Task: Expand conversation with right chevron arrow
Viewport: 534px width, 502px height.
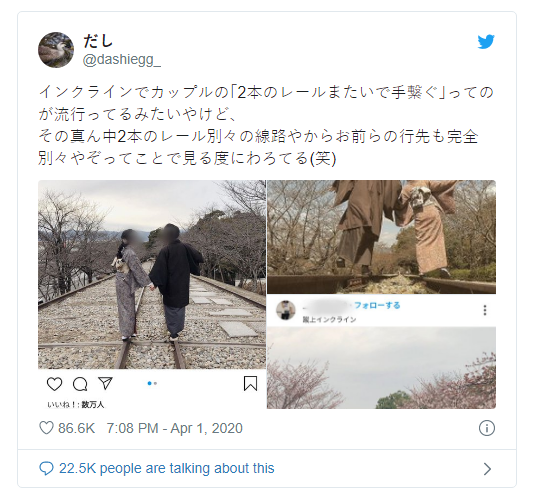Action: point(488,469)
